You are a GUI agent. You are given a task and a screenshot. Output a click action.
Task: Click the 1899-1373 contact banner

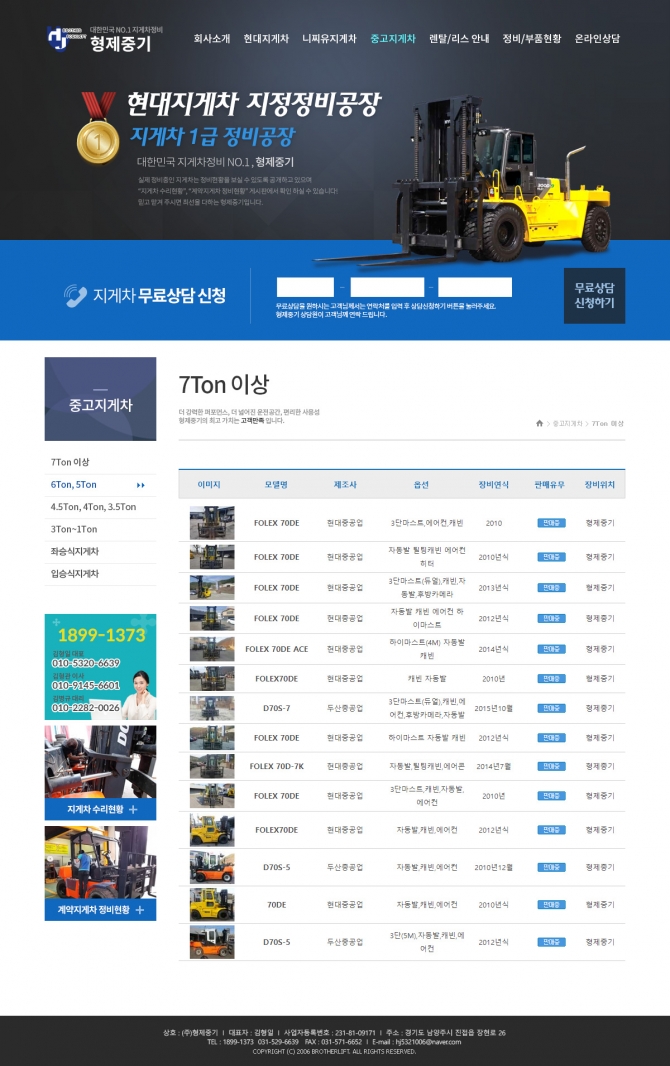(x=101, y=667)
